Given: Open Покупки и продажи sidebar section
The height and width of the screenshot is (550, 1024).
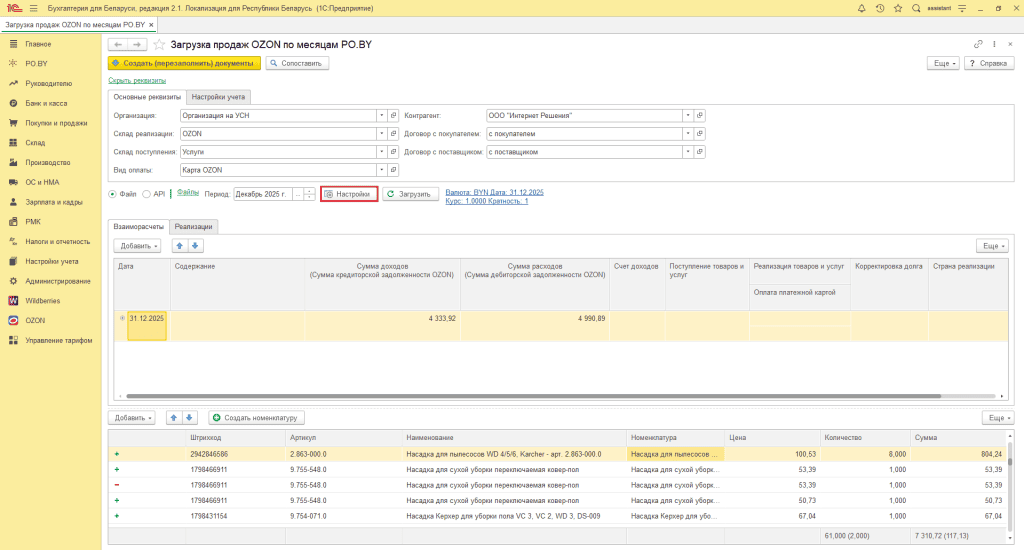Looking at the screenshot, I should 56,123.
